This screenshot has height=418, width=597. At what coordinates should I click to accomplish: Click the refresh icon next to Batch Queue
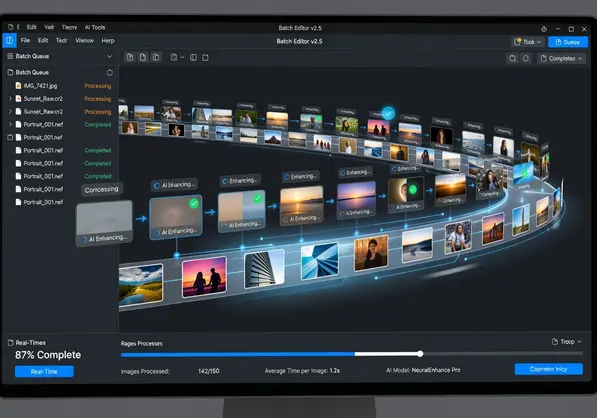click(110, 72)
